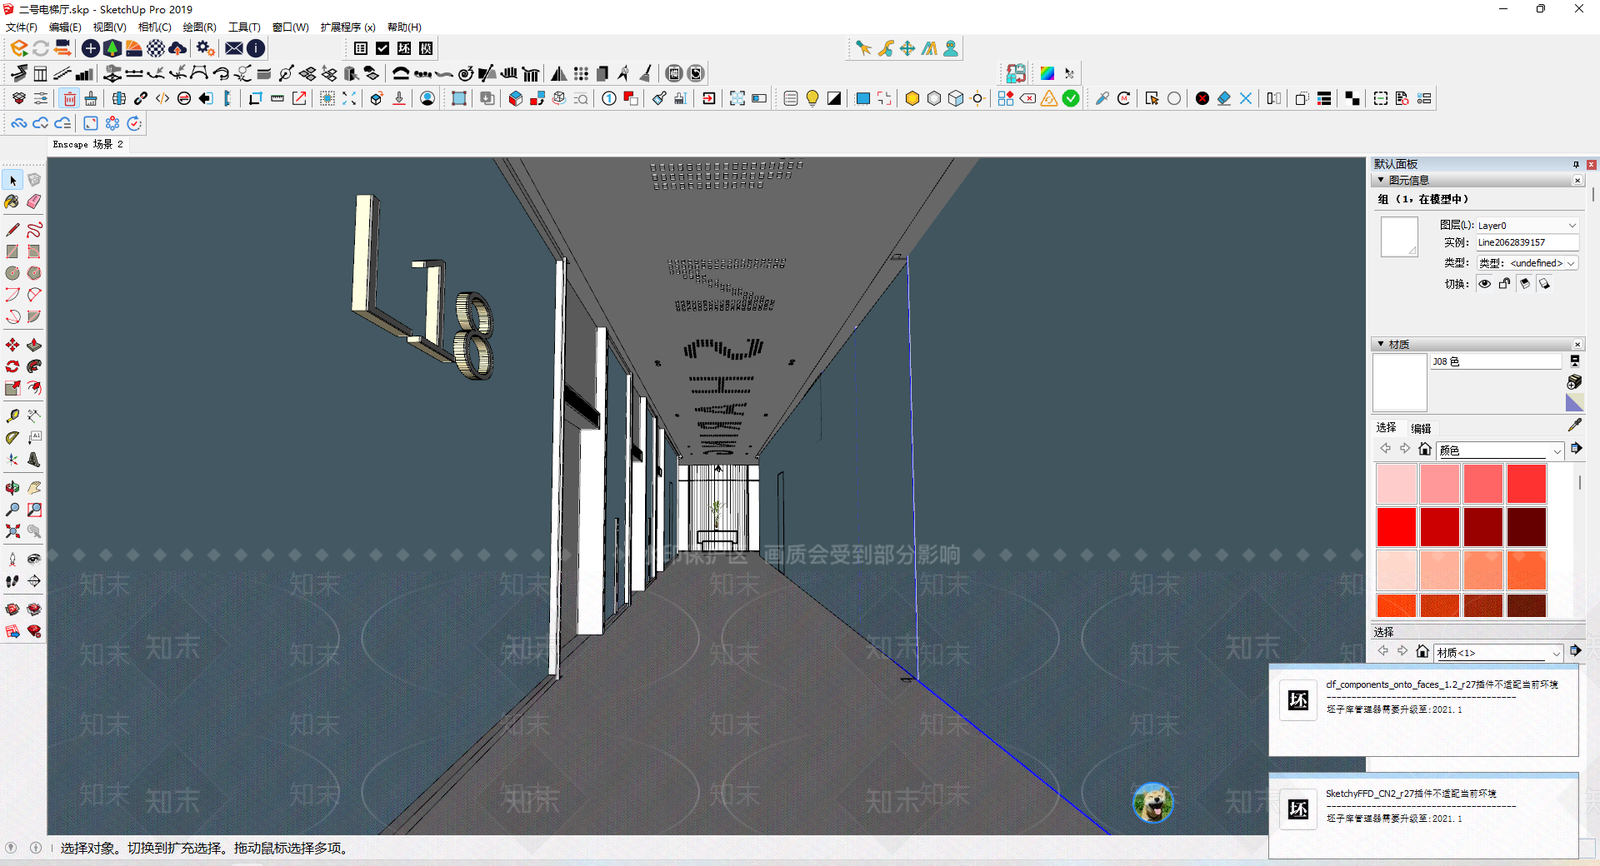Select the Pan hand tool

pos(34,488)
